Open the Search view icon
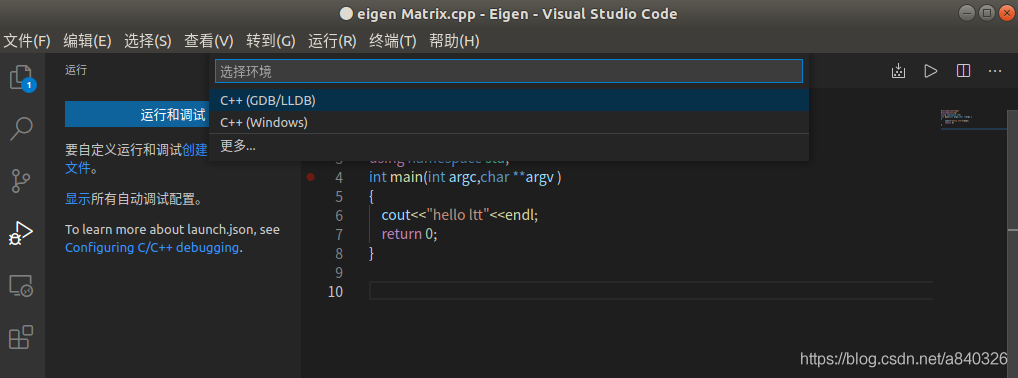The image size is (1018, 378). 21,129
